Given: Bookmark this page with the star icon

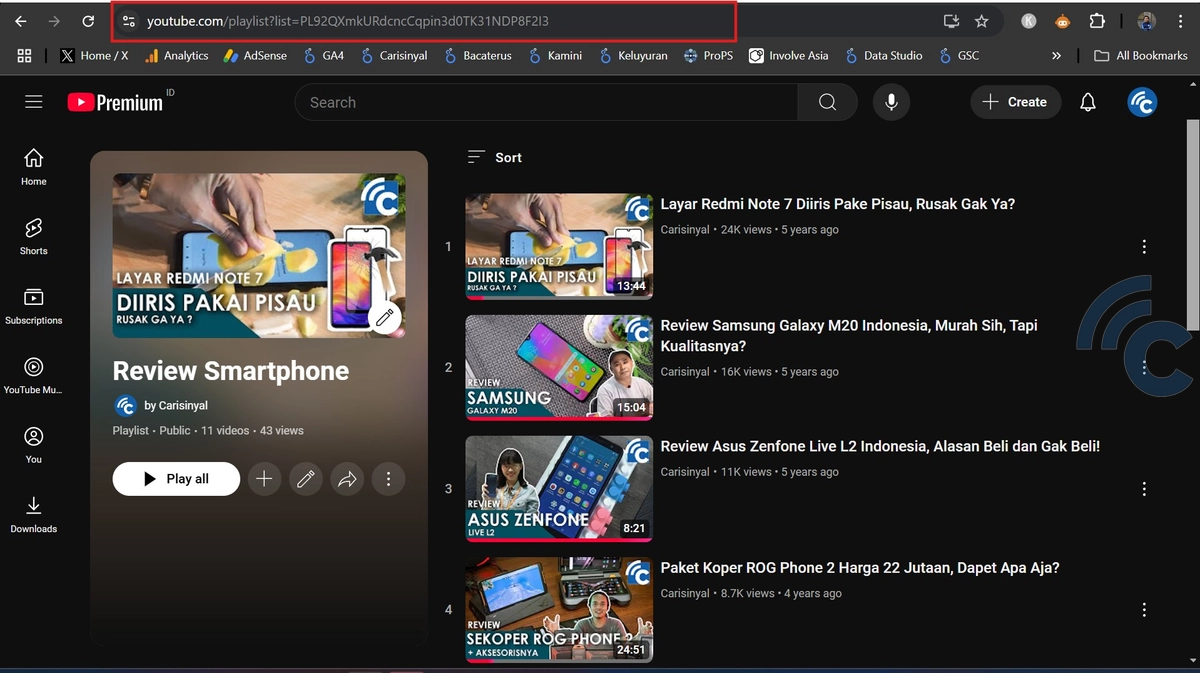Looking at the screenshot, I should (x=981, y=21).
